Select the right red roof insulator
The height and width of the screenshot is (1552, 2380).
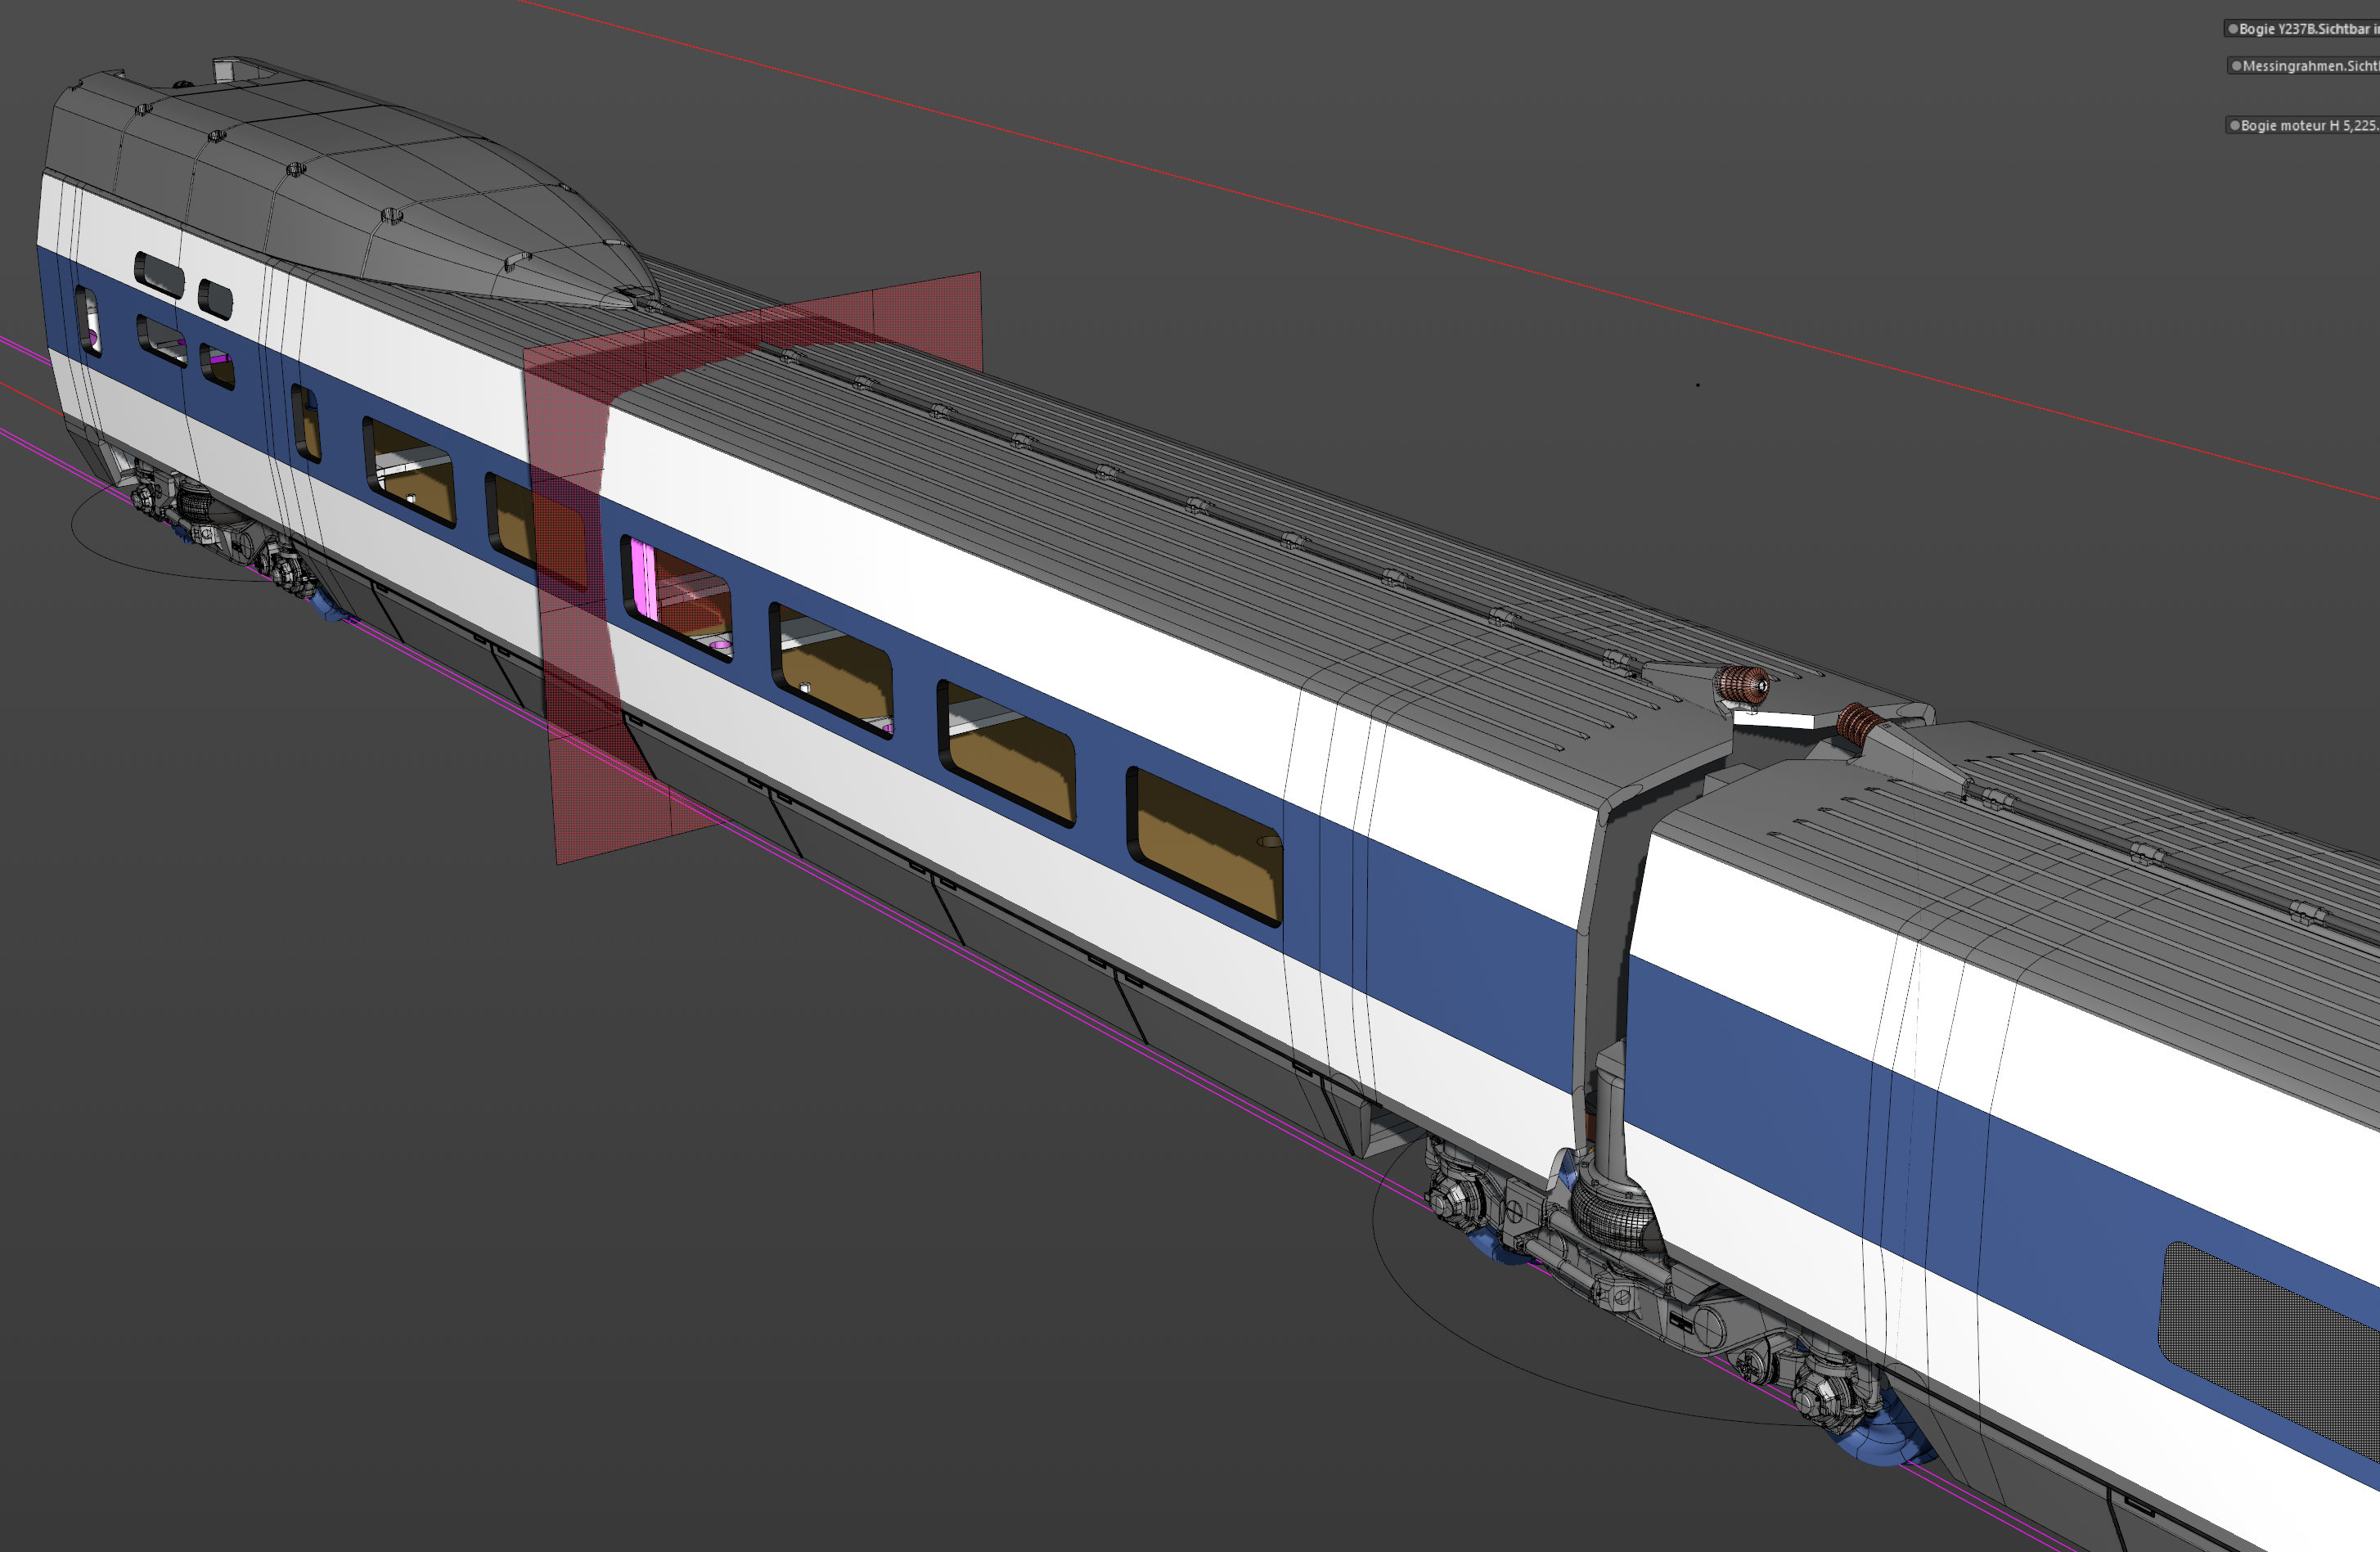pyautogui.click(x=1858, y=725)
